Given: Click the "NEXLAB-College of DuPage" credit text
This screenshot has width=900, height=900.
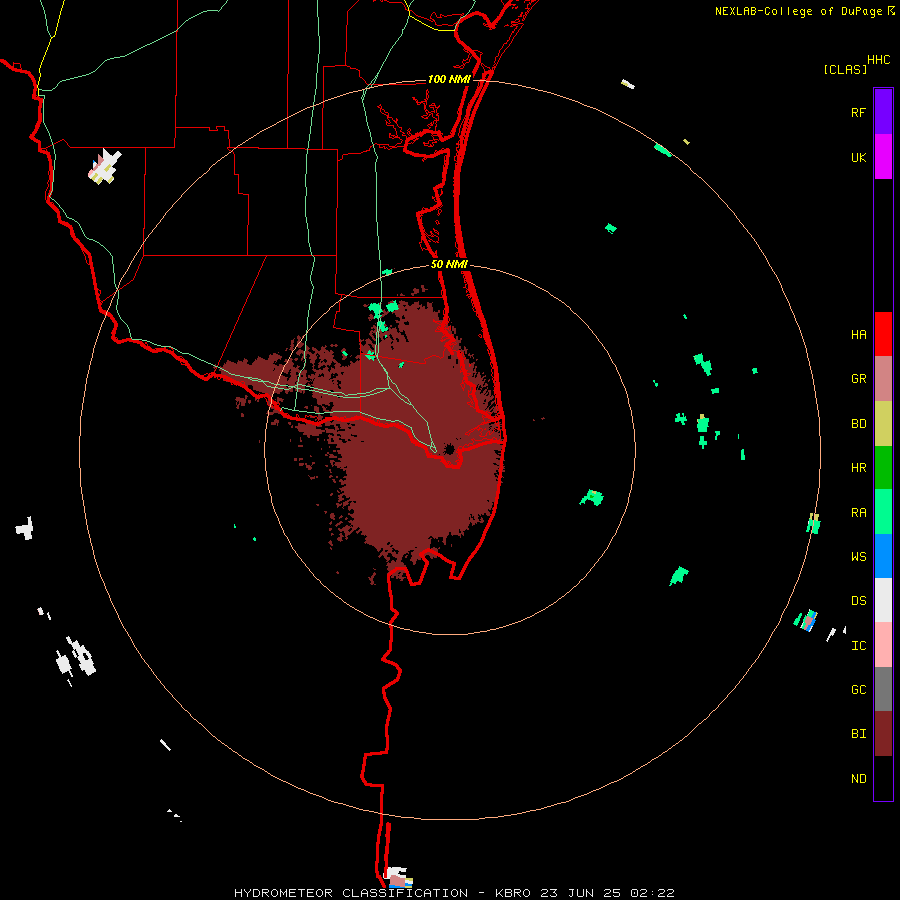Looking at the screenshot, I should (x=798, y=11).
